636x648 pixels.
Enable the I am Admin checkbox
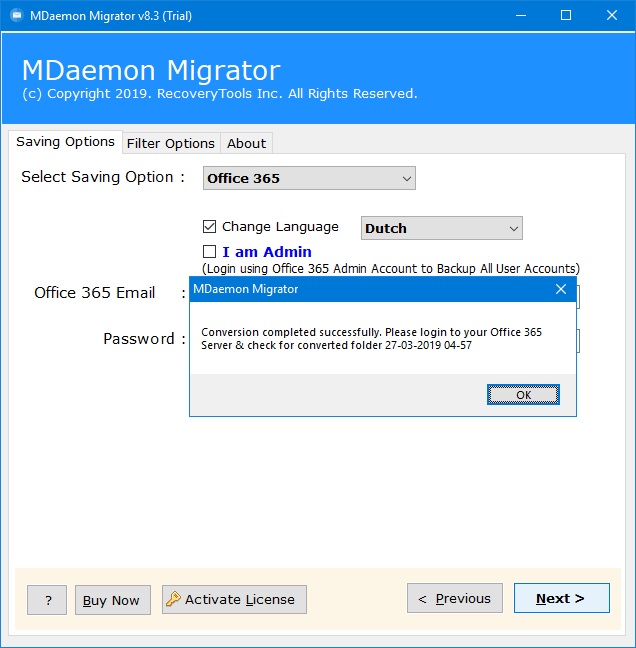click(210, 251)
